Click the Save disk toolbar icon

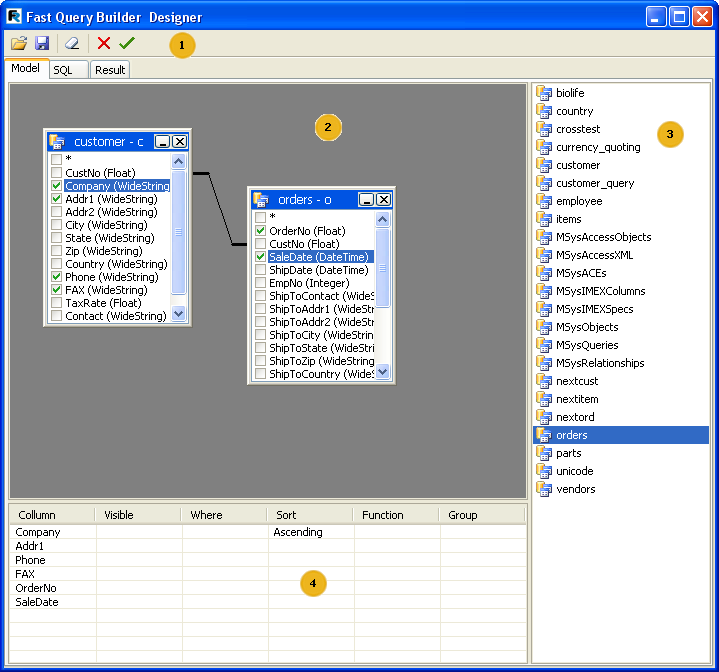coord(42,44)
